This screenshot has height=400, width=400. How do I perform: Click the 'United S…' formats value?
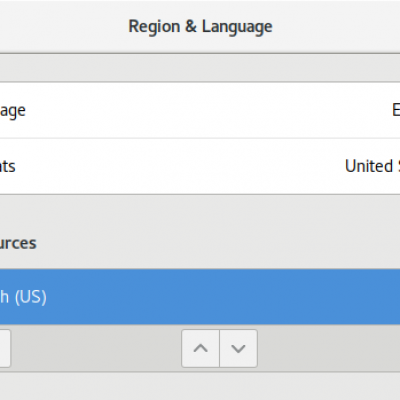tap(372, 166)
